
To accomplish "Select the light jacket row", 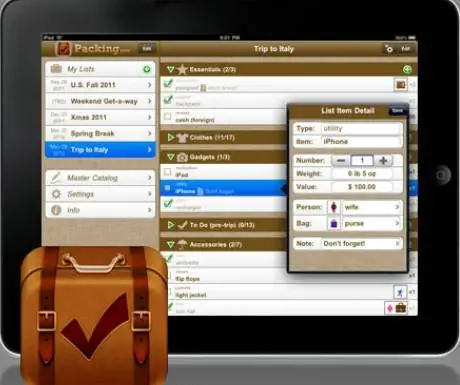I will [288, 292].
